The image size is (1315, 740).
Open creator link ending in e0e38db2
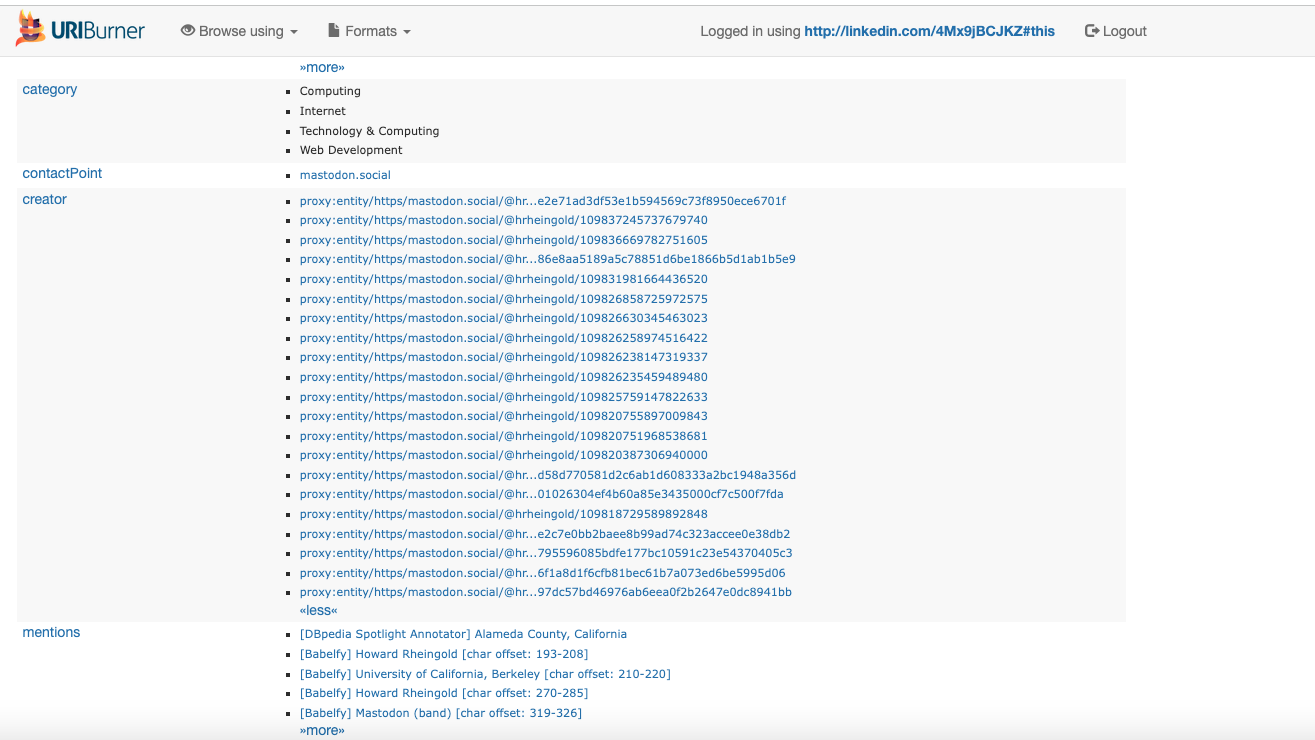(x=545, y=534)
